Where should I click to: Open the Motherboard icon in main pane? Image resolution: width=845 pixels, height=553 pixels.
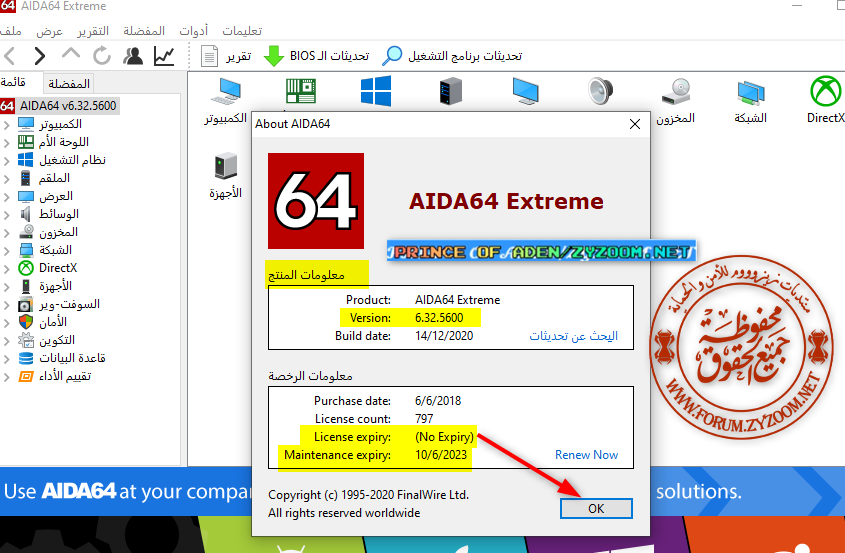point(301,91)
